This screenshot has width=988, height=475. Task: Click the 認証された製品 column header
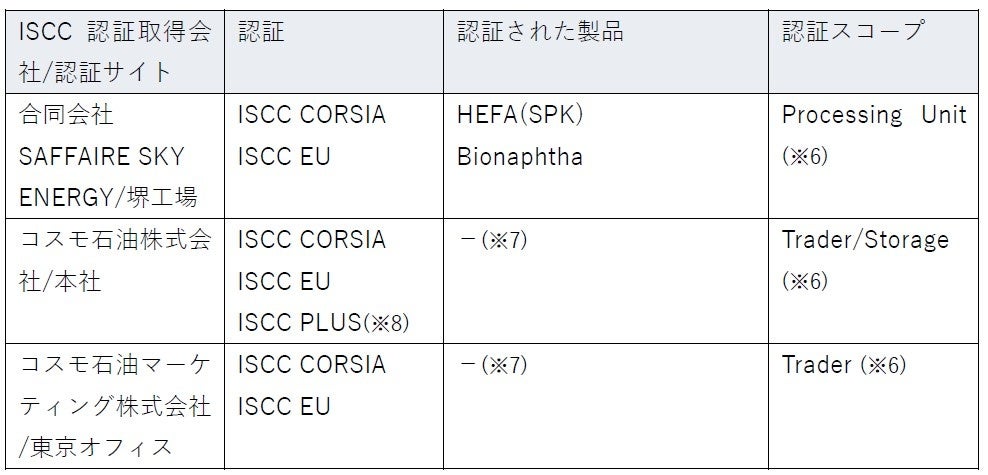pyautogui.click(x=541, y=32)
